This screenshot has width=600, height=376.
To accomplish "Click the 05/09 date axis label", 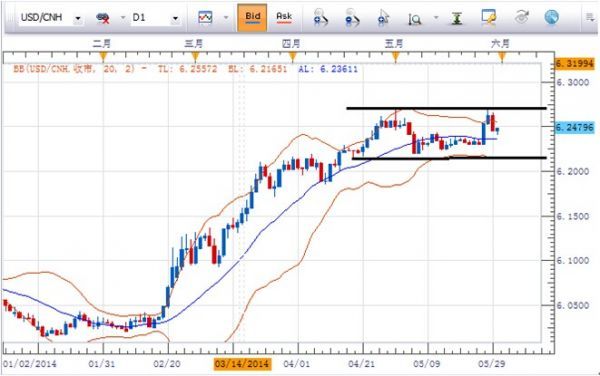I will (426, 364).
